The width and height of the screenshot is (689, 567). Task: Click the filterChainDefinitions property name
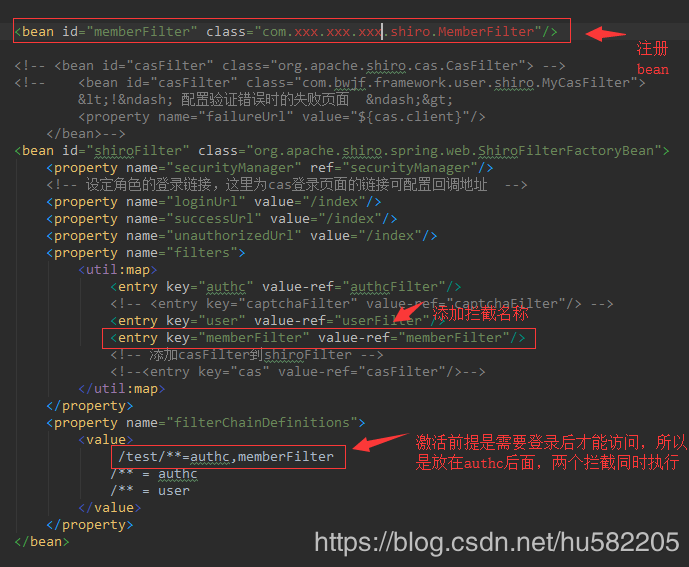[x=261, y=423]
